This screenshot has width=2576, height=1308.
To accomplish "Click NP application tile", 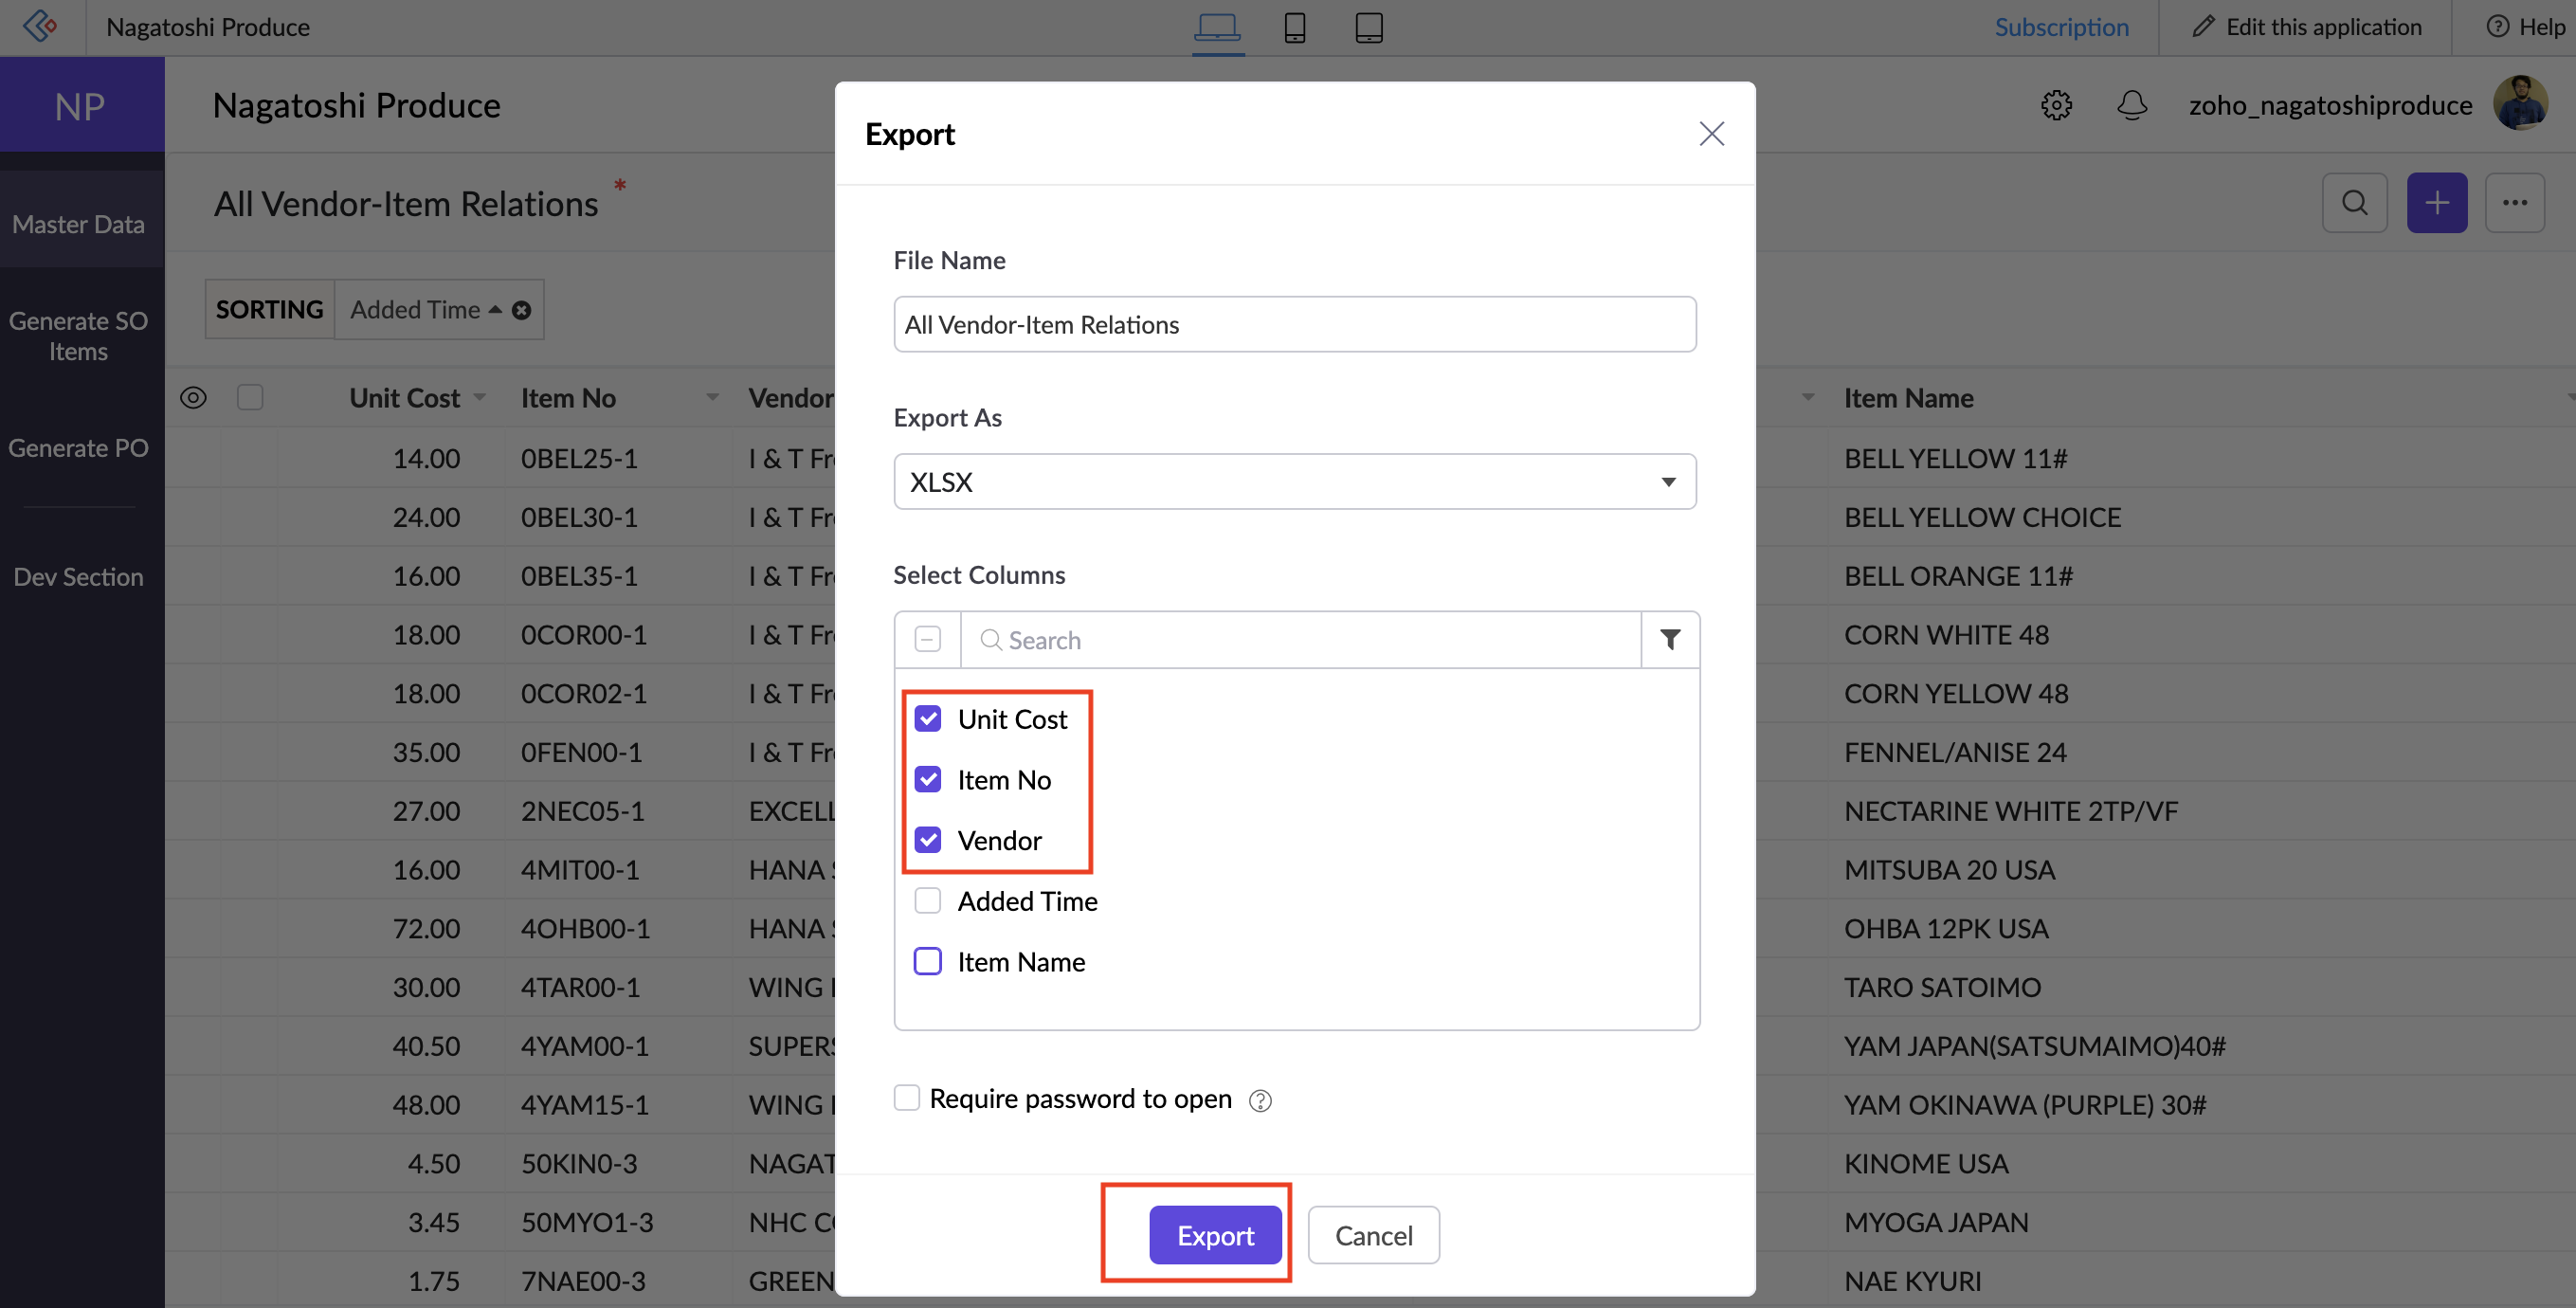I will coord(81,105).
